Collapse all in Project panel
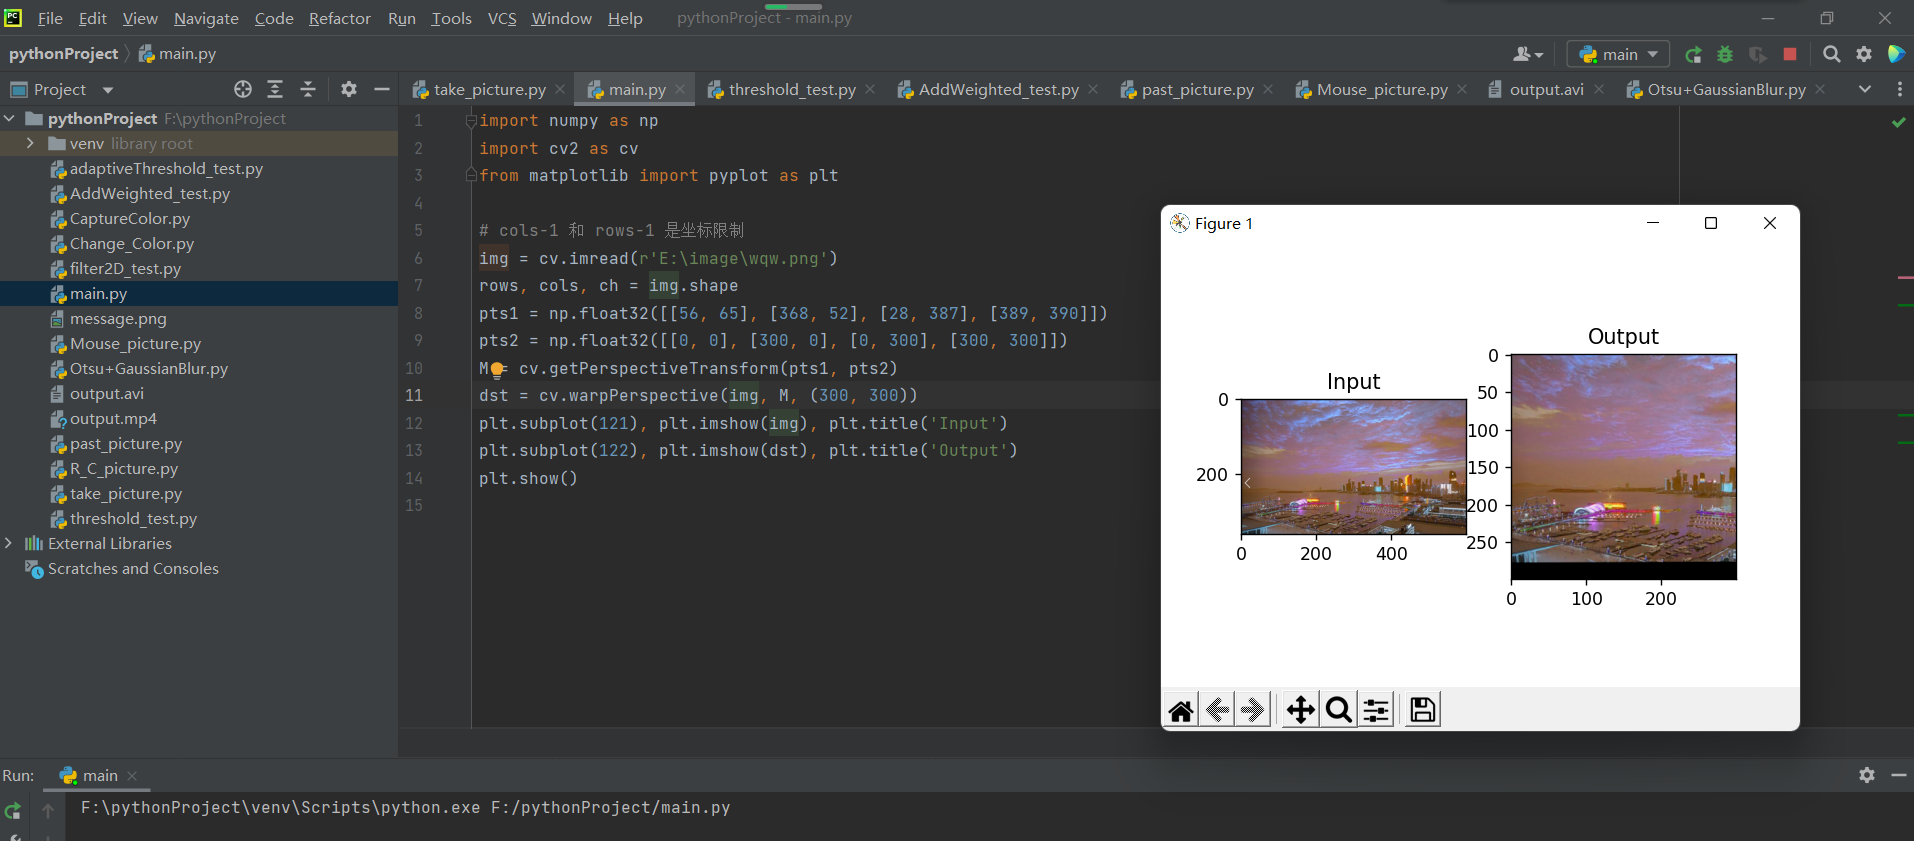1914x841 pixels. coord(308,89)
